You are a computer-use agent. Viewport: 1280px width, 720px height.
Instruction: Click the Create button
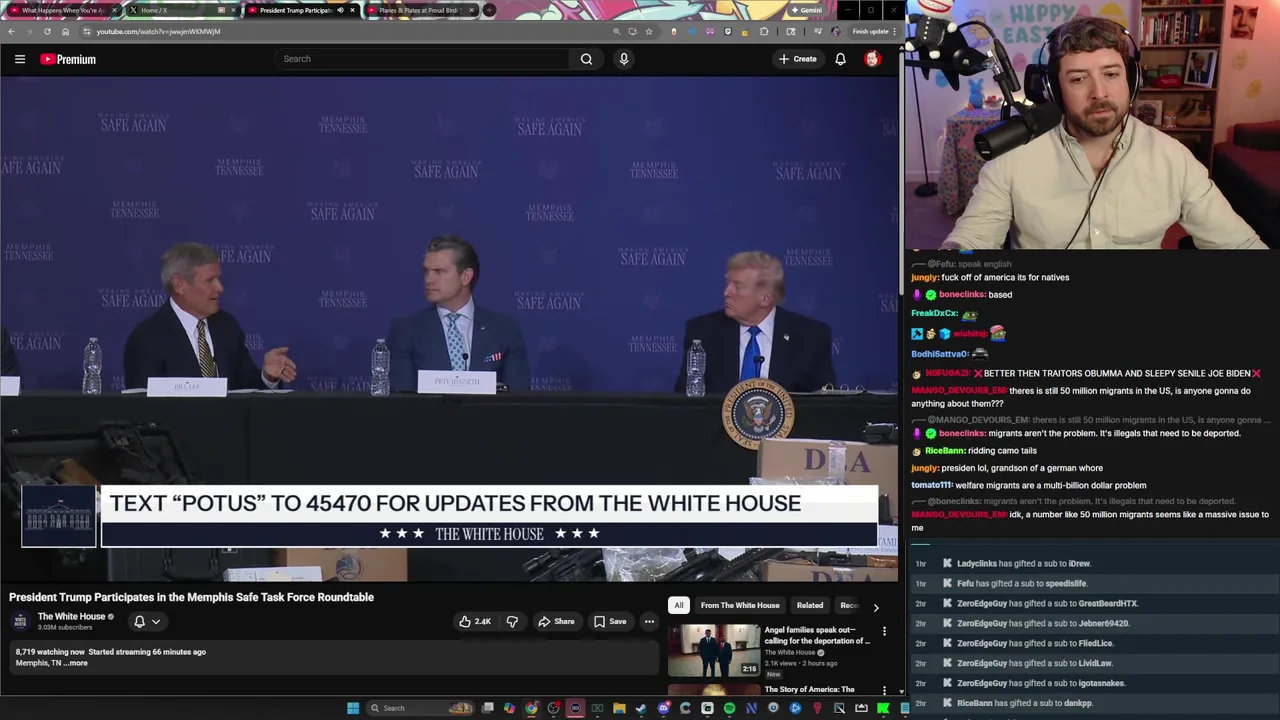(797, 59)
